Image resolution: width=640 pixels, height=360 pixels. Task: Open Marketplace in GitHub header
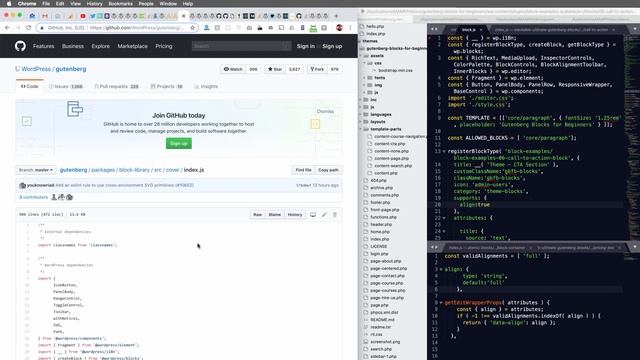click(133, 46)
